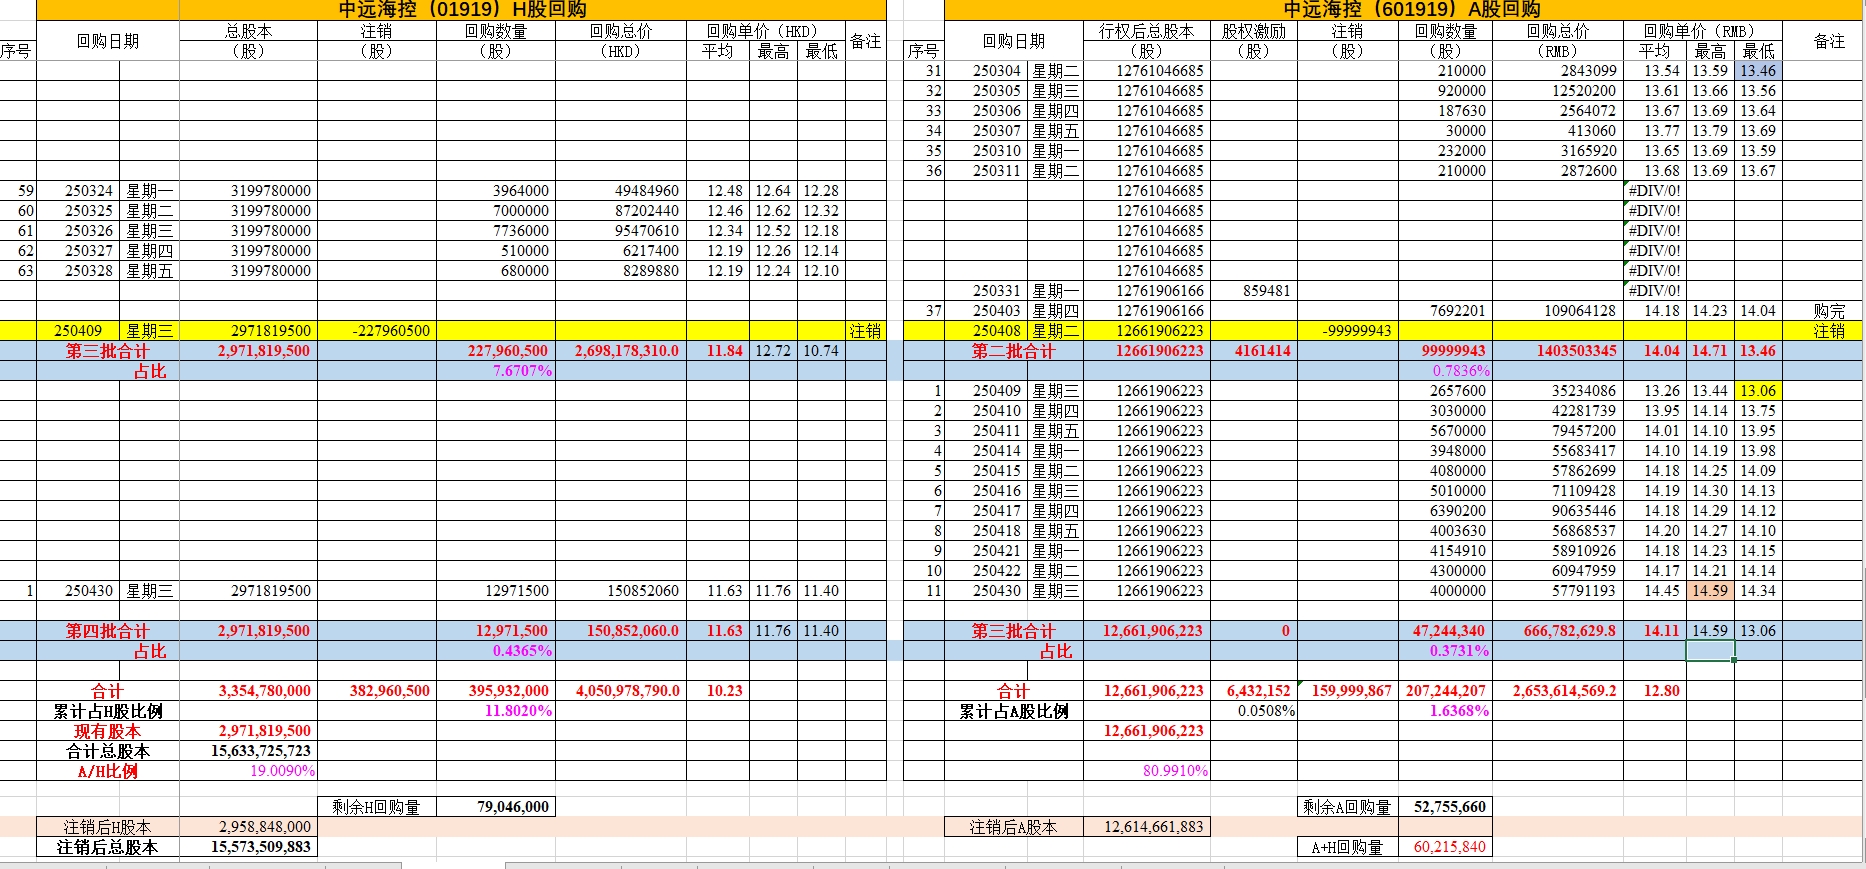Click the quantity cell 7692201

[1445, 311]
